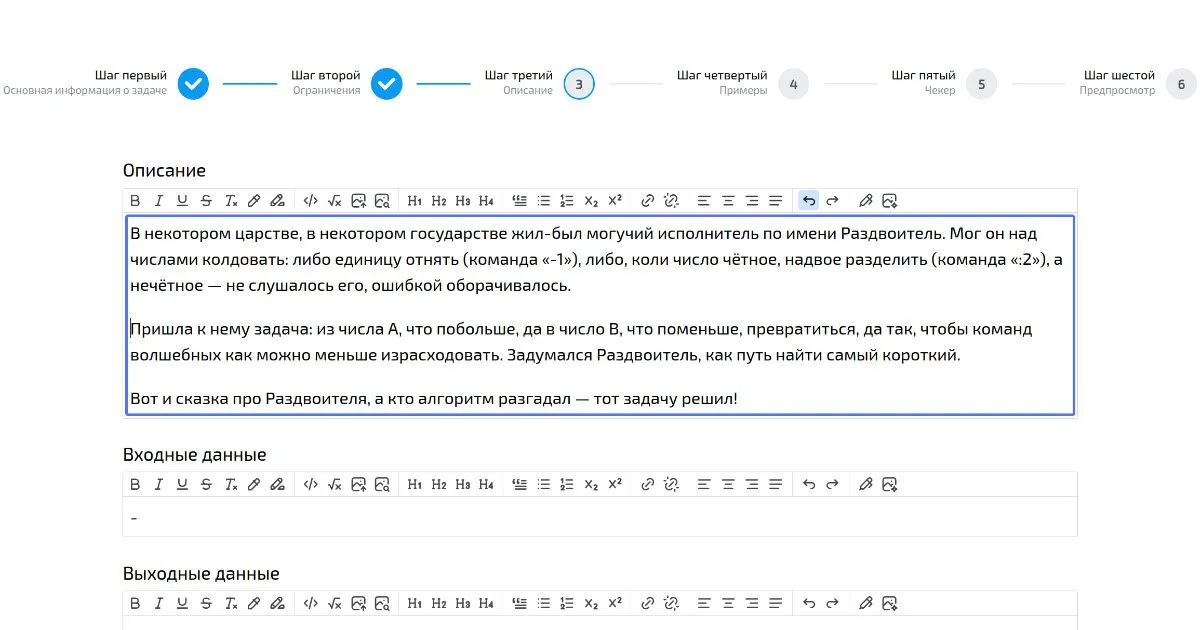The image size is (1200, 630).
Task: Insert a formula using the √x icon
Action: coord(334,200)
